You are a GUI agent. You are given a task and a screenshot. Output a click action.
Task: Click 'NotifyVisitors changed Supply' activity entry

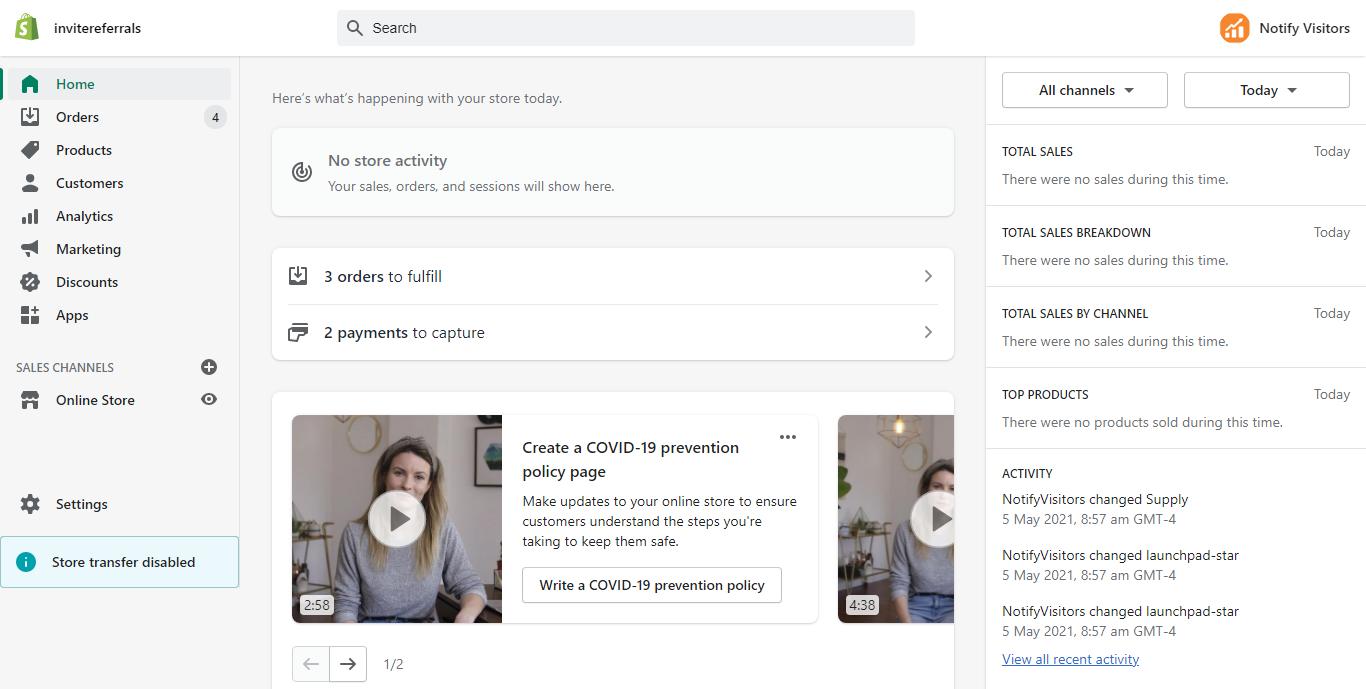(1095, 499)
